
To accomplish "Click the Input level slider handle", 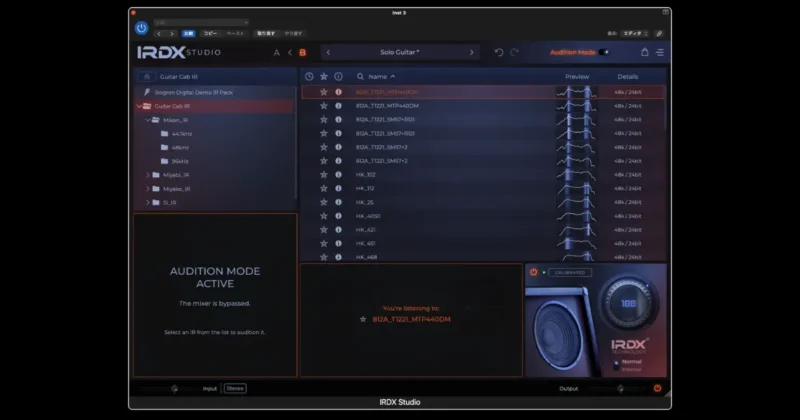I will click(x=174, y=389).
